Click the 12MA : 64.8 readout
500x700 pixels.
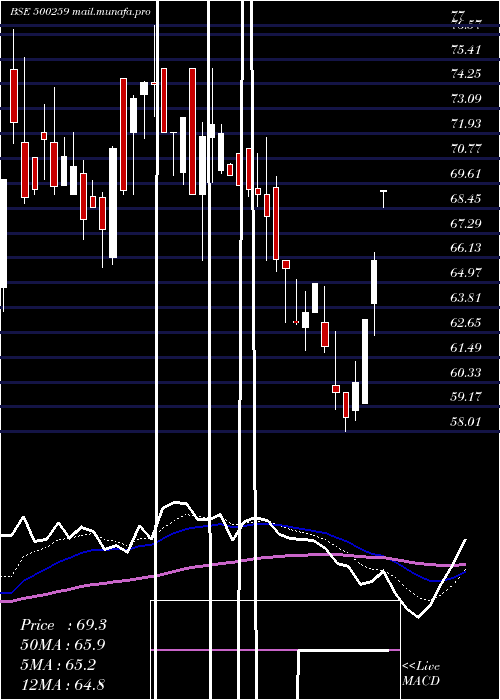point(63,685)
